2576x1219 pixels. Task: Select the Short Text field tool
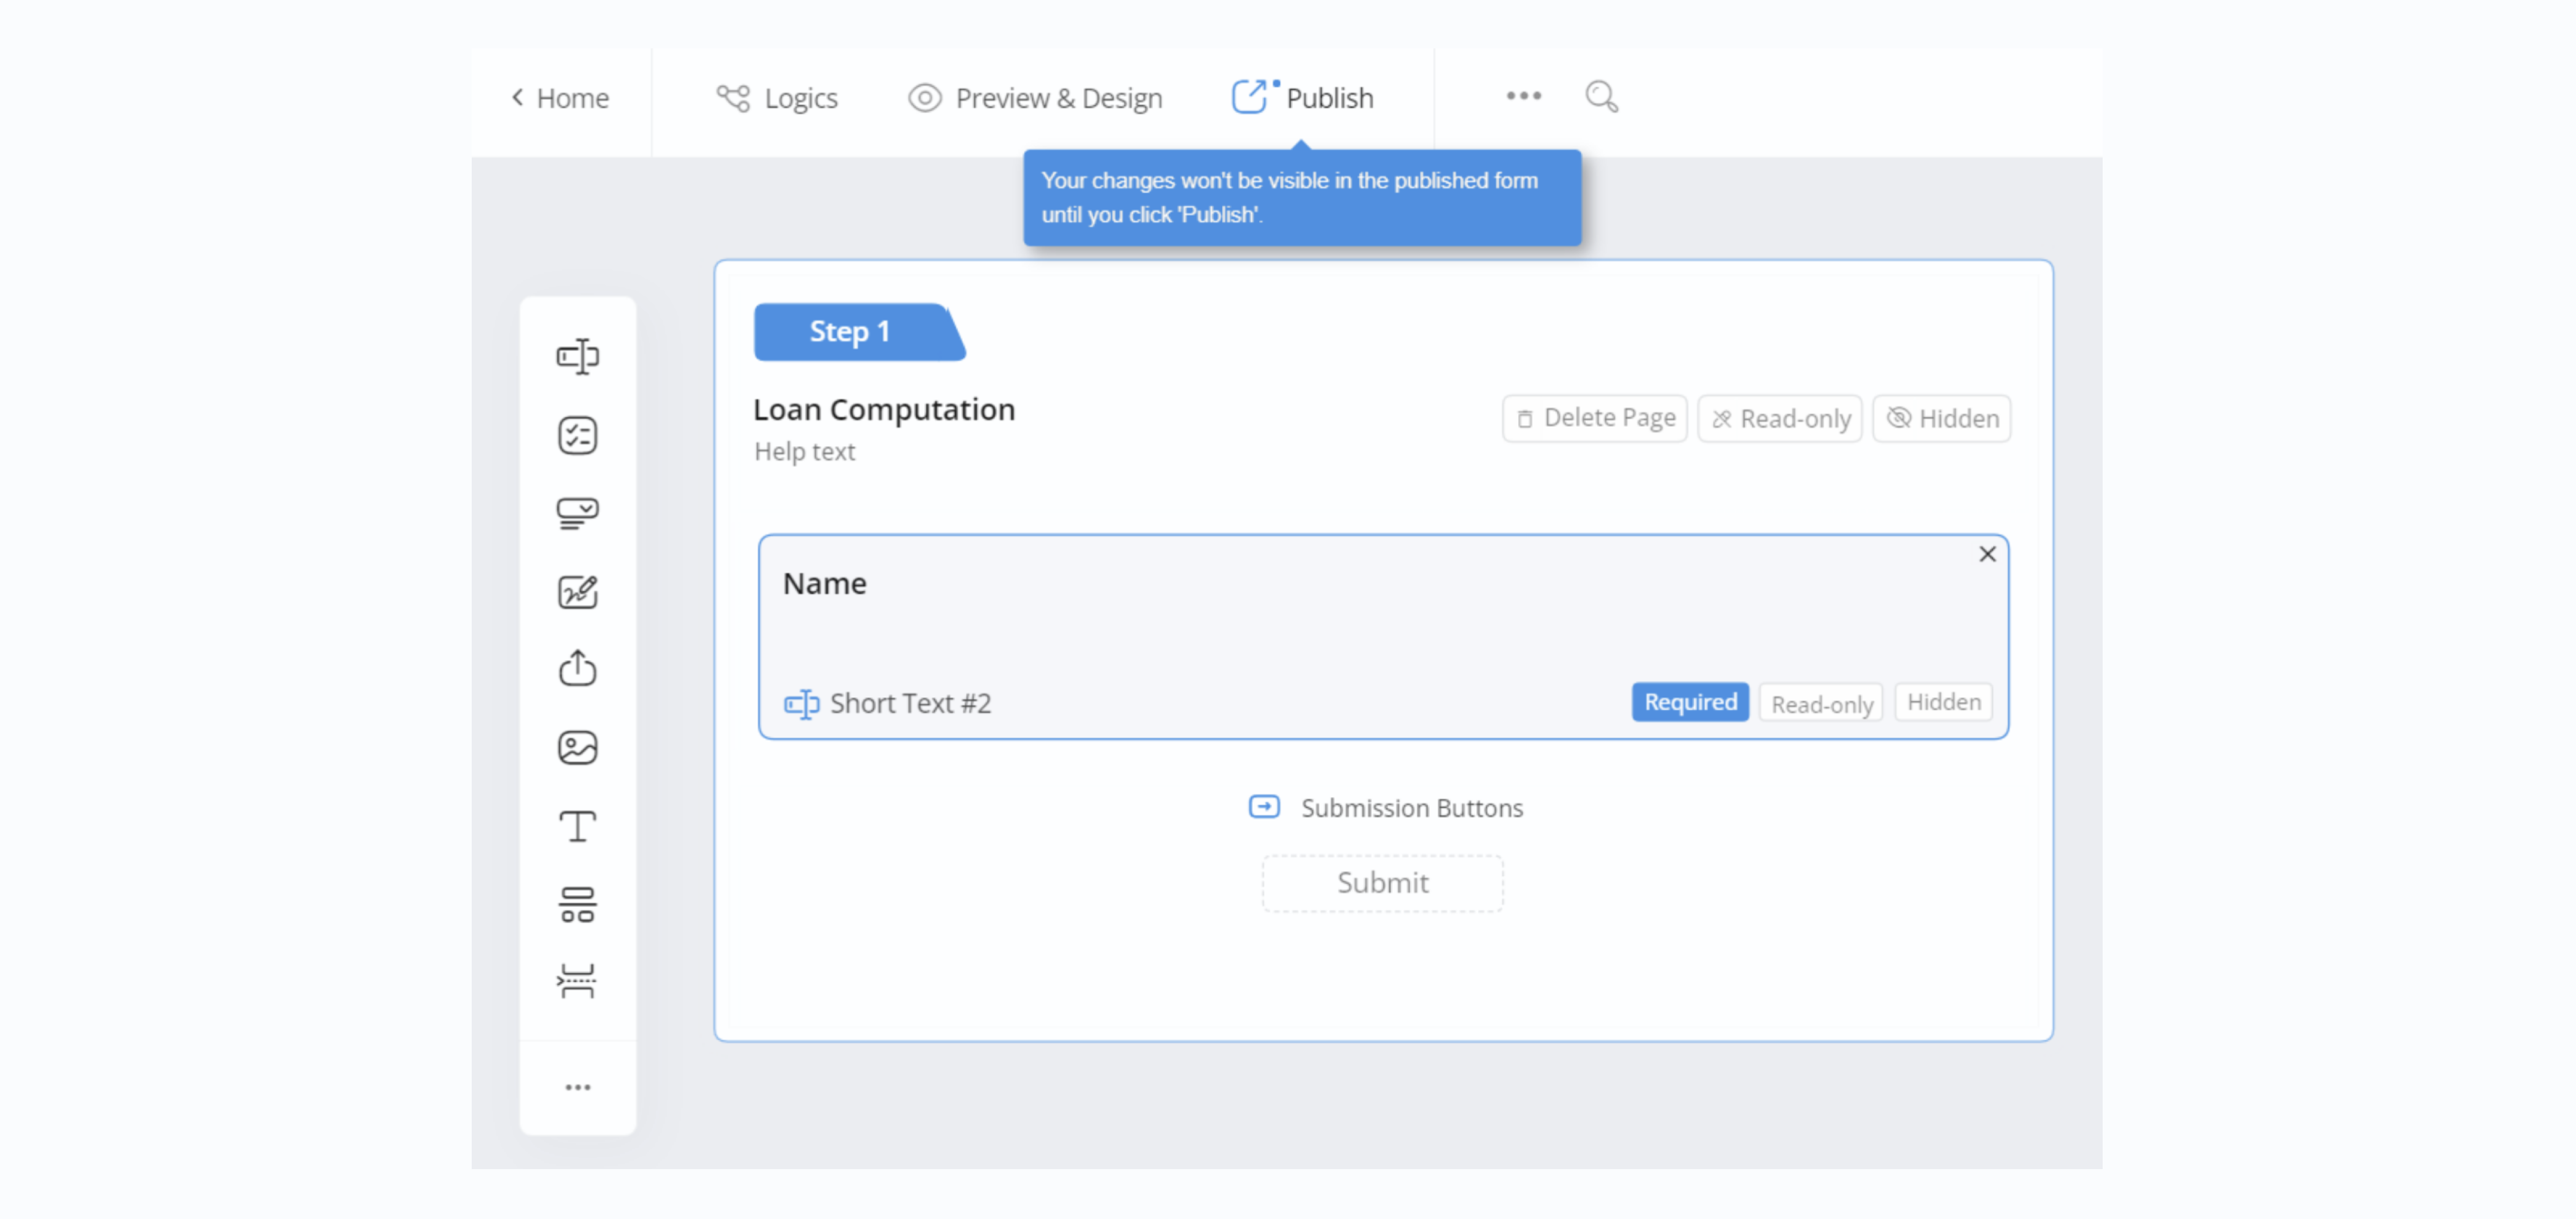[577, 356]
